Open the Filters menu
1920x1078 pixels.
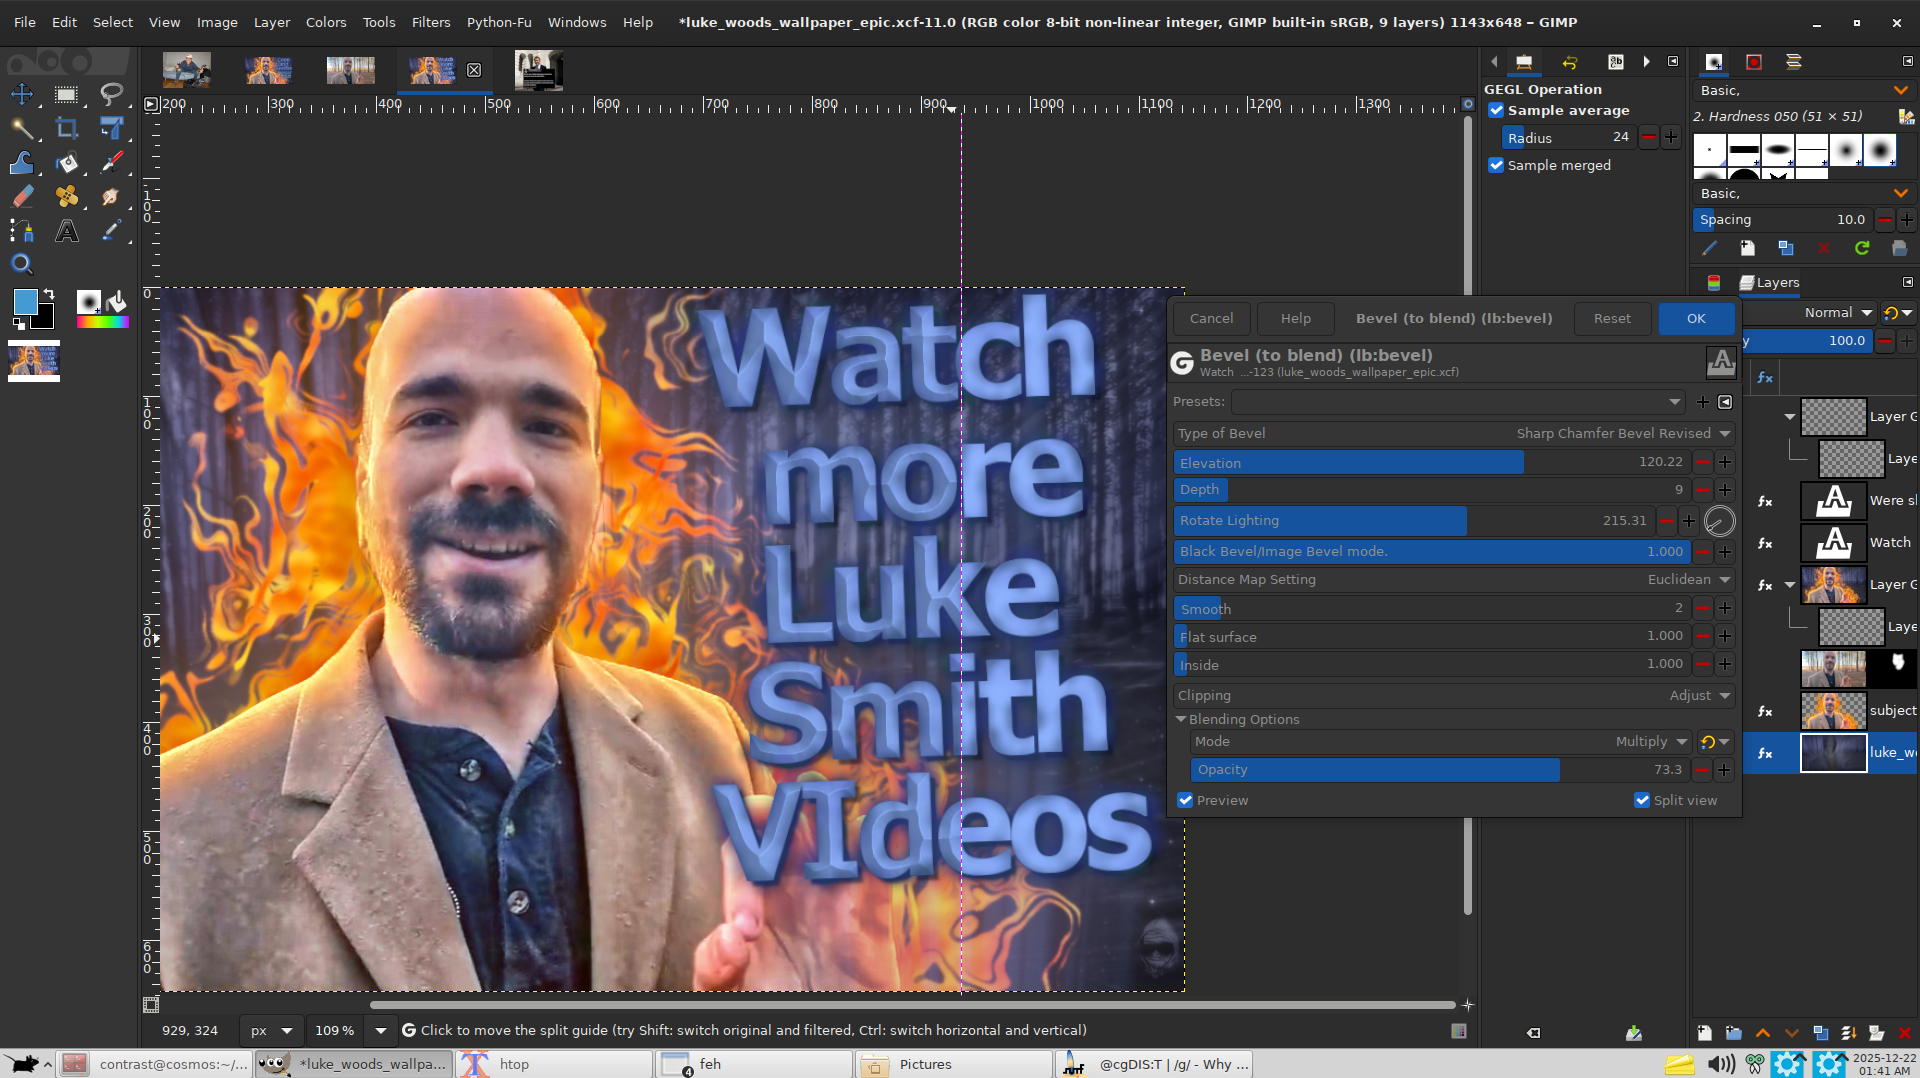point(430,22)
